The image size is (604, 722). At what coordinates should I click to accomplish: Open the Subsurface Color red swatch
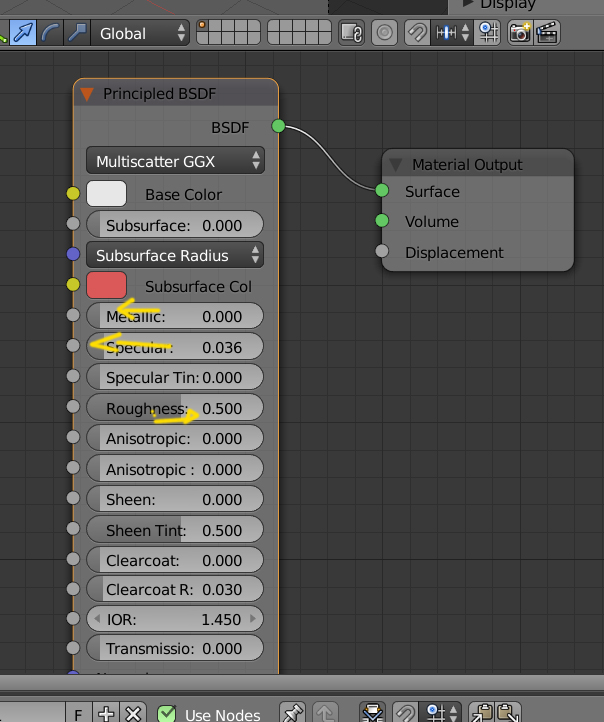click(x=106, y=285)
